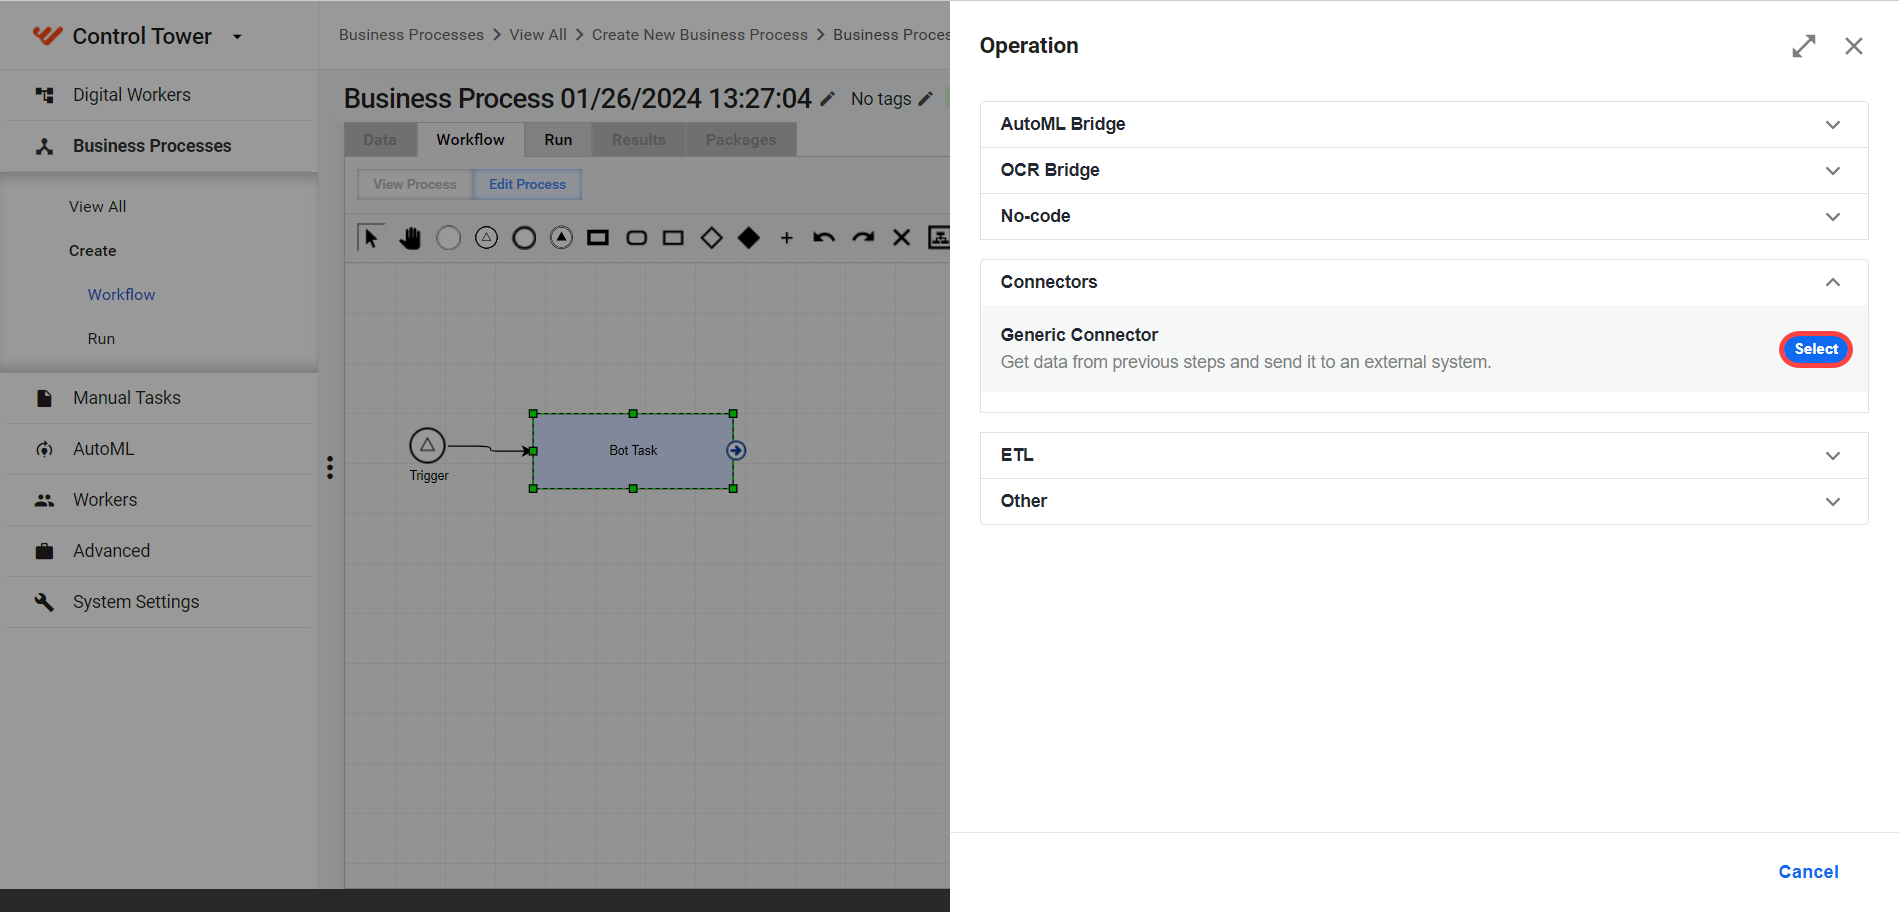Viewport: 1899px width, 912px height.
Task: Click the X delete icon in toolbar
Action: (x=901, y=238)
